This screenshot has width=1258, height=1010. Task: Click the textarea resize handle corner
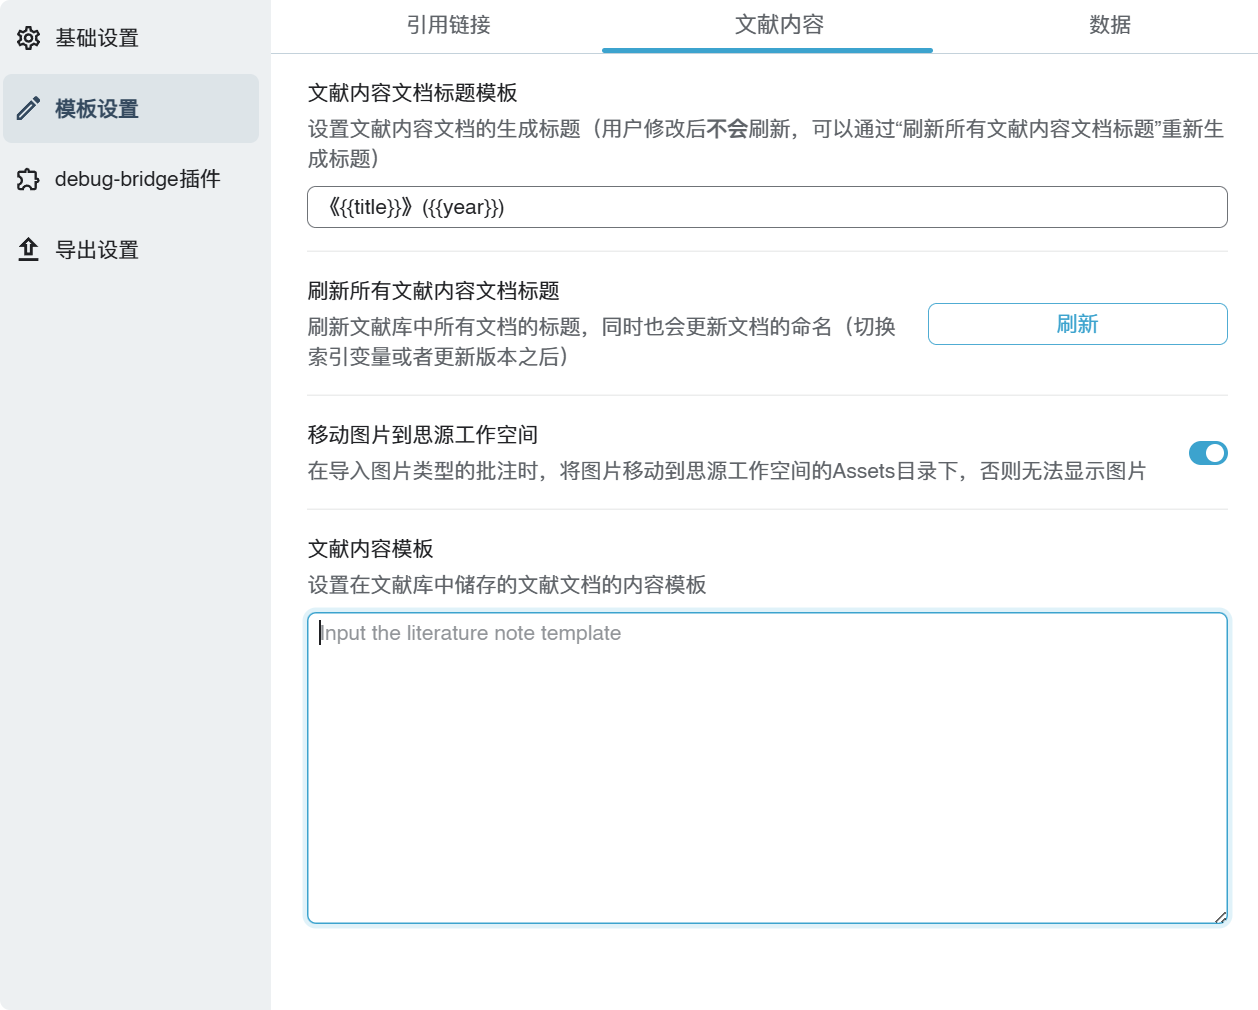(1220, 917)
